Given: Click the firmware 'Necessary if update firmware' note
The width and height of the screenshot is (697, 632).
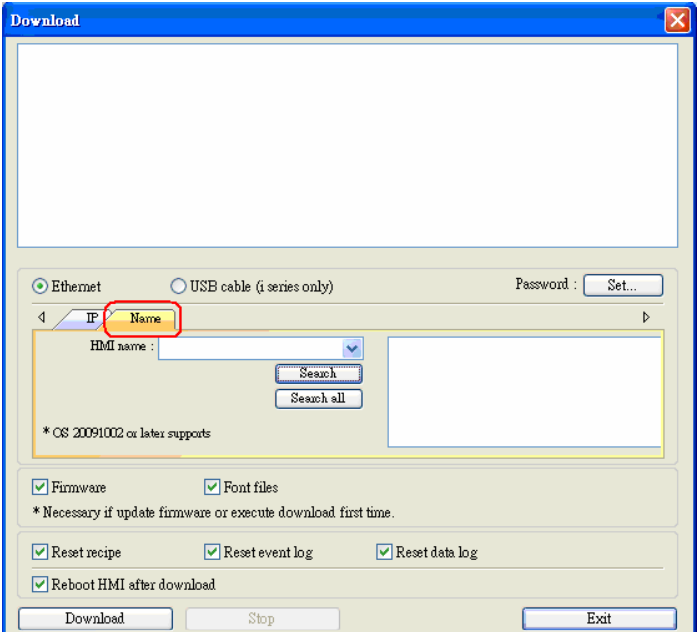Looking at the screenshot, I should click(213, 512).
